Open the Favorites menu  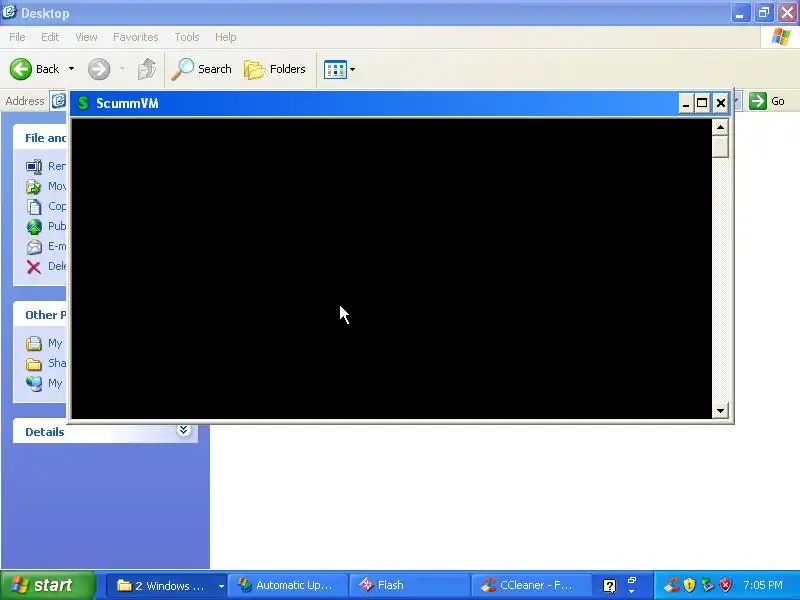pyautogui.click(x=136, y=37)
